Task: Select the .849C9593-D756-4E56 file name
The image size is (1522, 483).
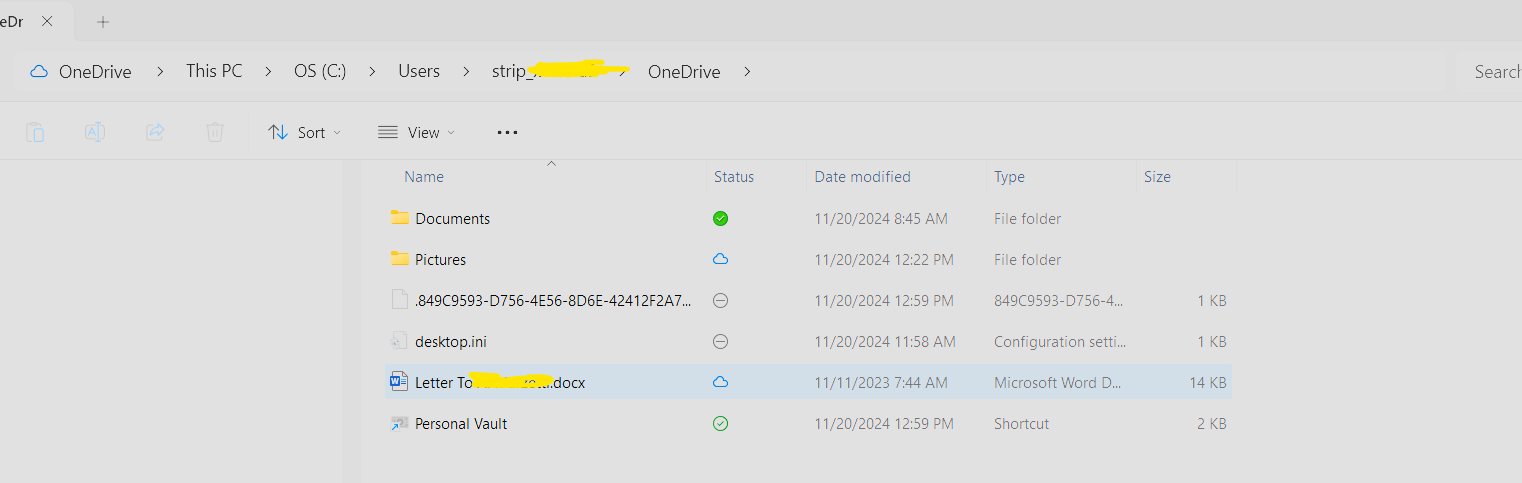Action: click(x=553, y=300)
